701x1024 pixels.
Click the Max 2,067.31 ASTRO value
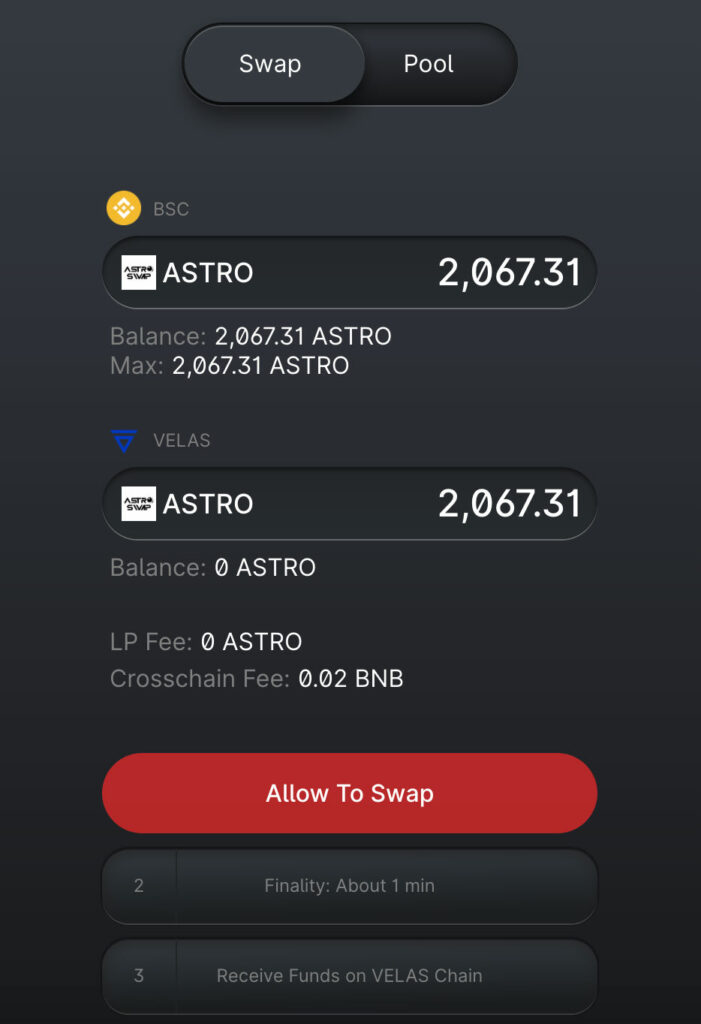261,366
